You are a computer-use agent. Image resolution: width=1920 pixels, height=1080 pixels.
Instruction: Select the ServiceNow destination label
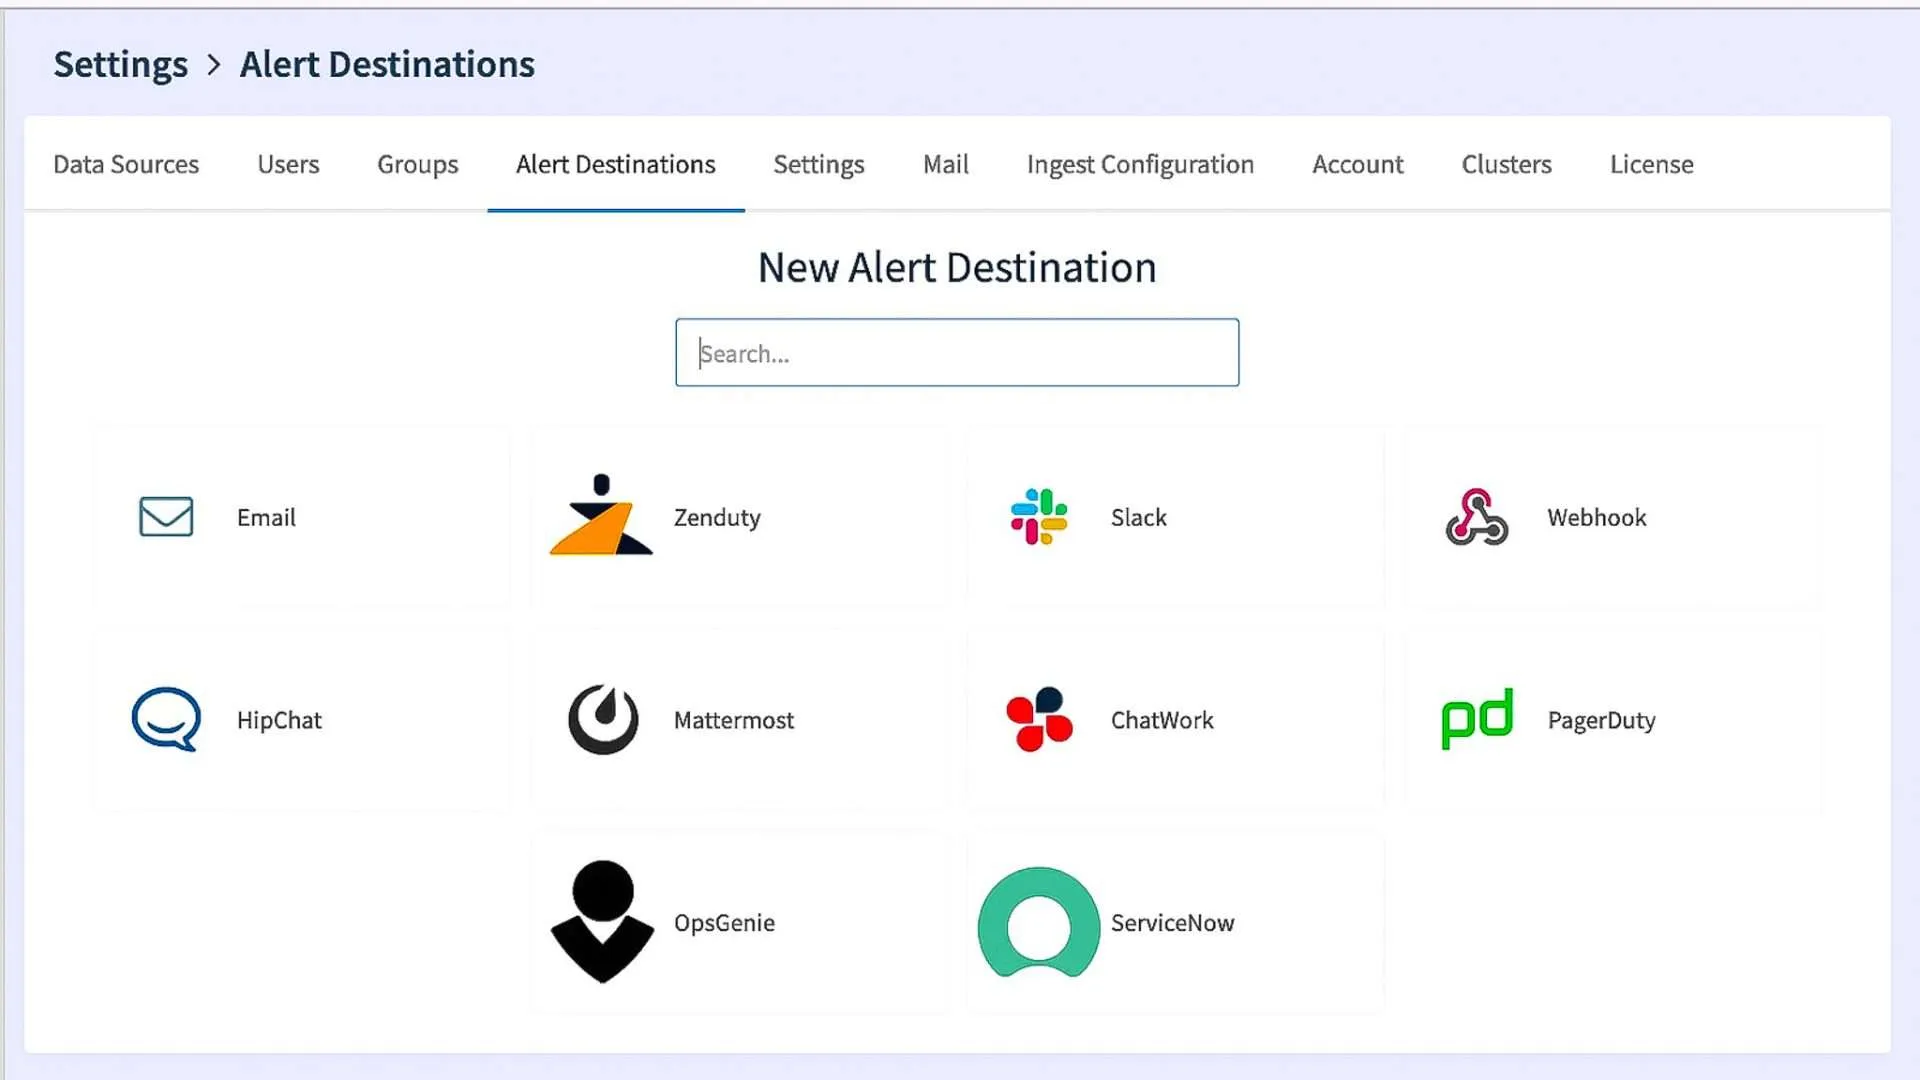[1173, 923]
